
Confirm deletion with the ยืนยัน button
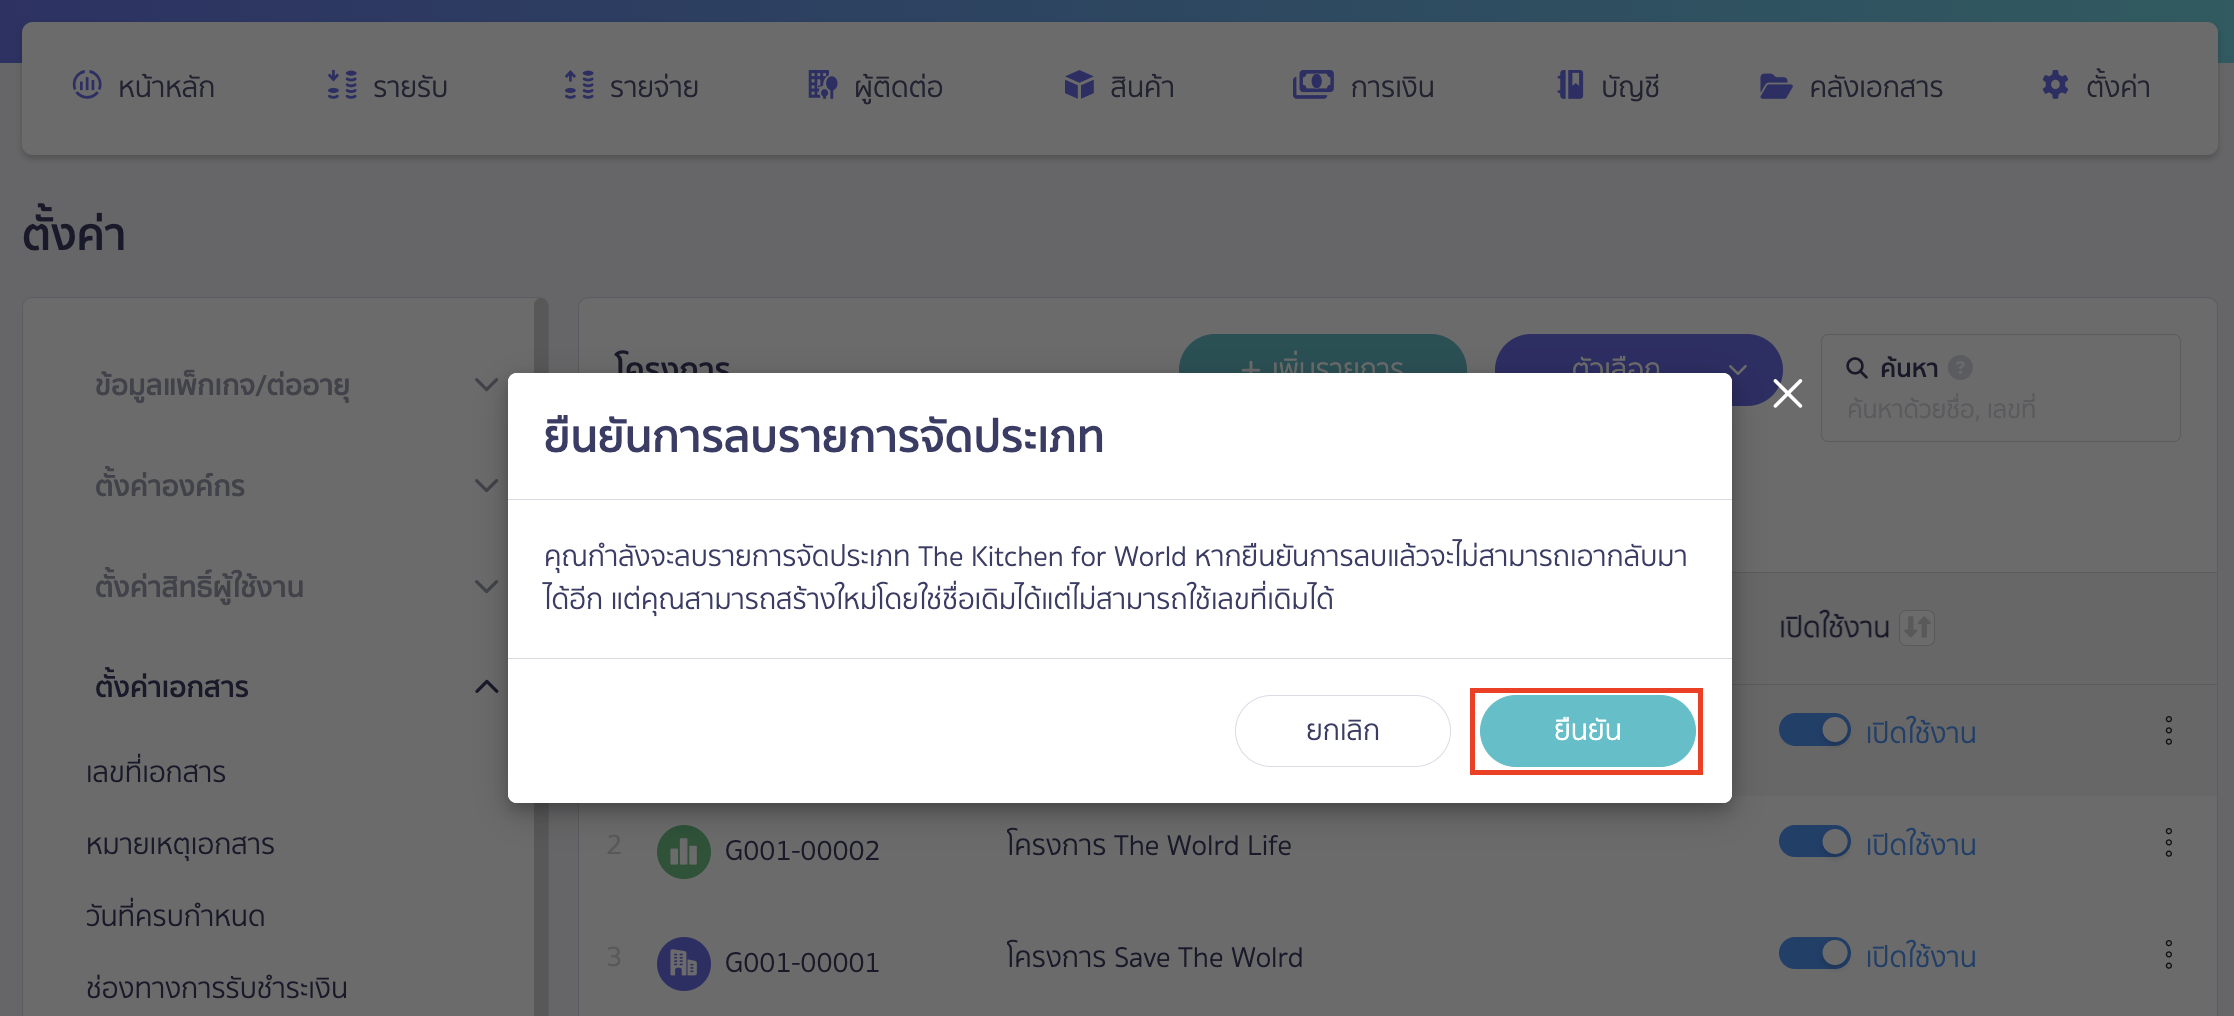(1586, 730)
